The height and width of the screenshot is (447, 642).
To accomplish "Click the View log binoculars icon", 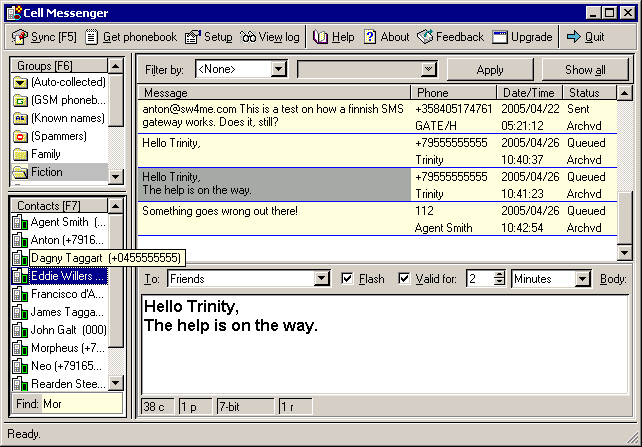I will tap(249, 37).
